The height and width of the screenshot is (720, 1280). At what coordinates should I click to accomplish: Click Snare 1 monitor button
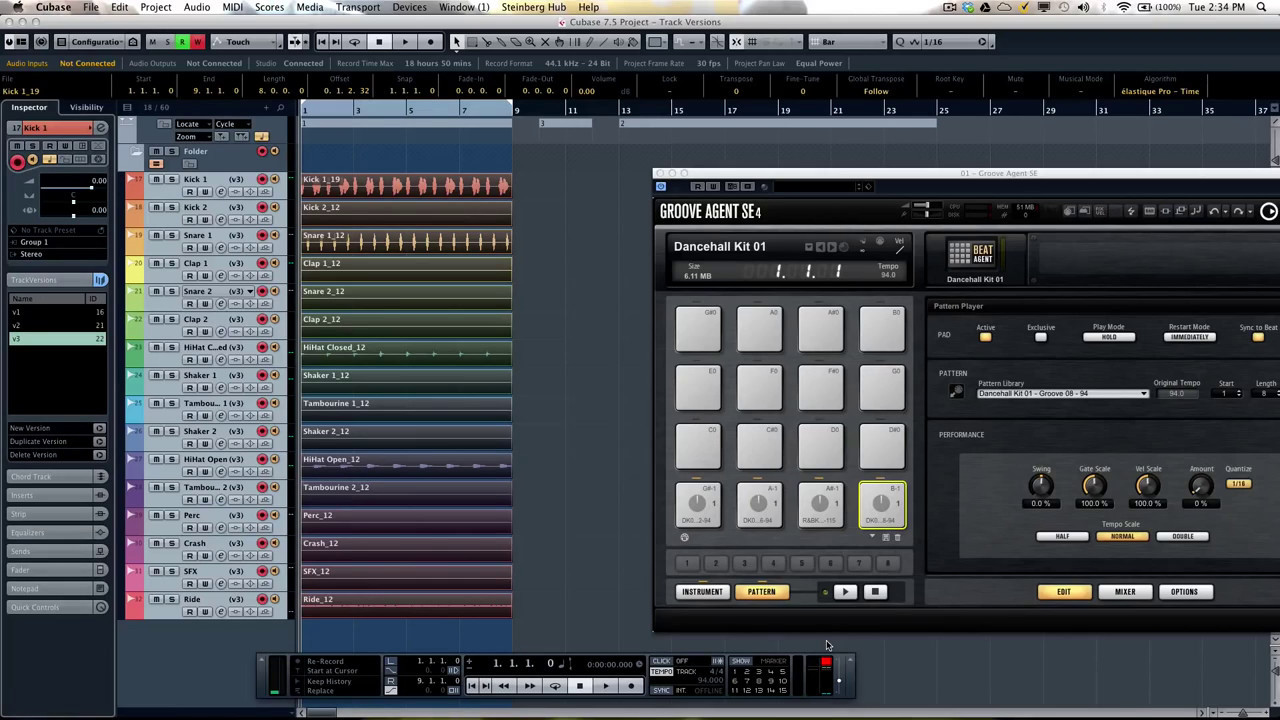274,235
